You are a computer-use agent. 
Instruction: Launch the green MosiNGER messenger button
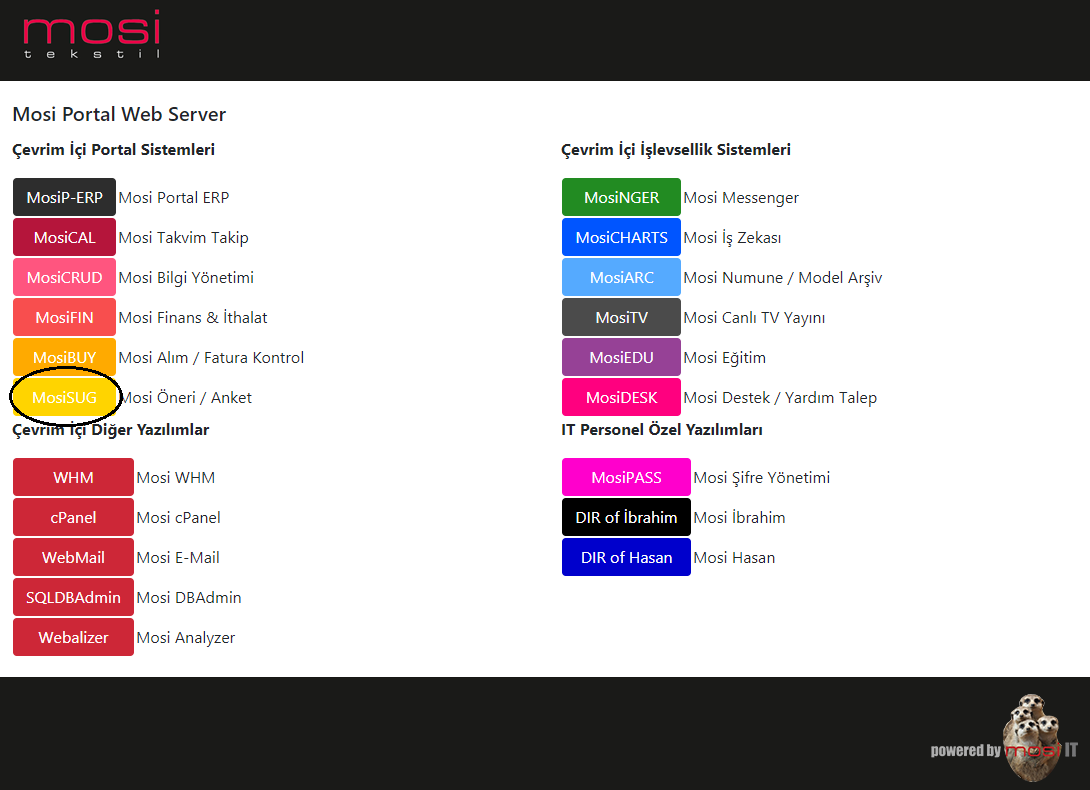click(x=621, y=198)
